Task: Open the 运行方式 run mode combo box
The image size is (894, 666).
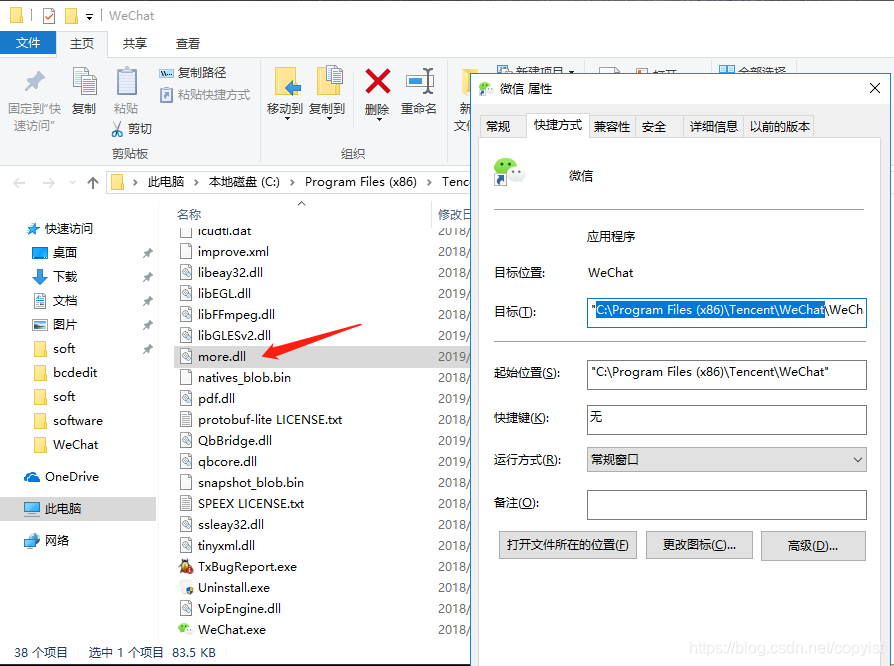Action: tap(726, 460)
